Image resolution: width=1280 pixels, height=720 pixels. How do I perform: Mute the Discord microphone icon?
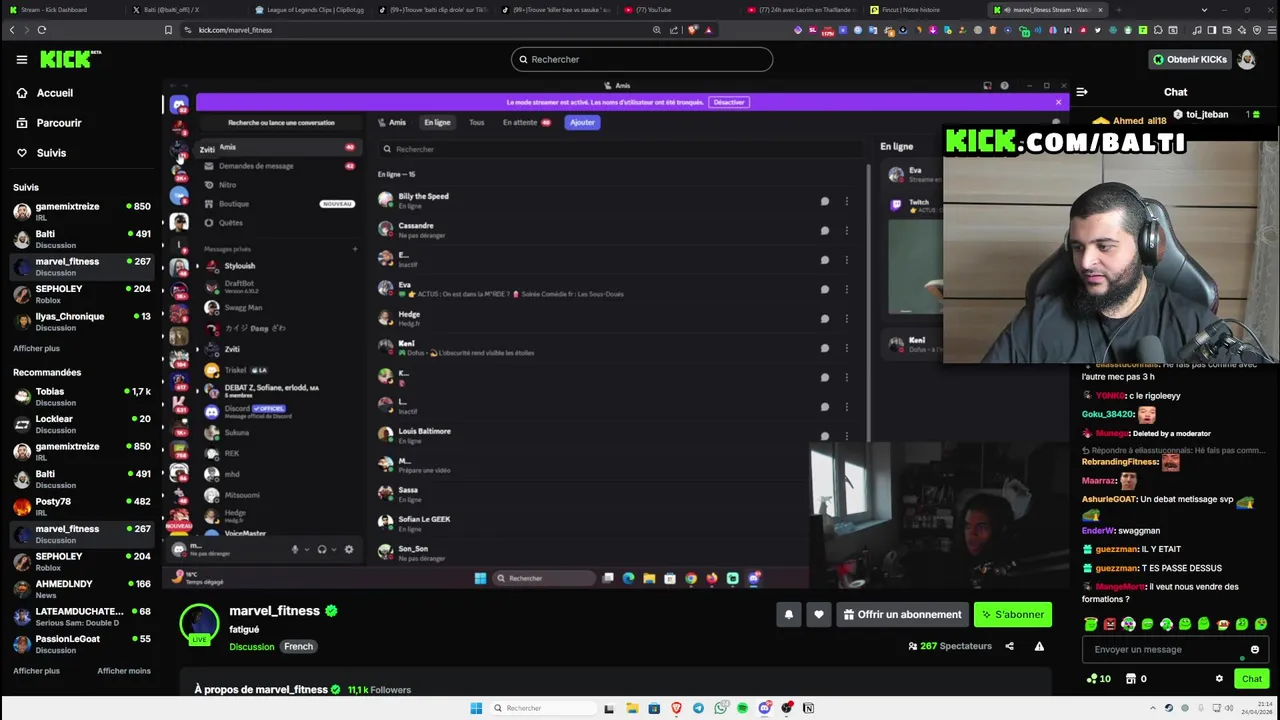[x=295, y=549]
